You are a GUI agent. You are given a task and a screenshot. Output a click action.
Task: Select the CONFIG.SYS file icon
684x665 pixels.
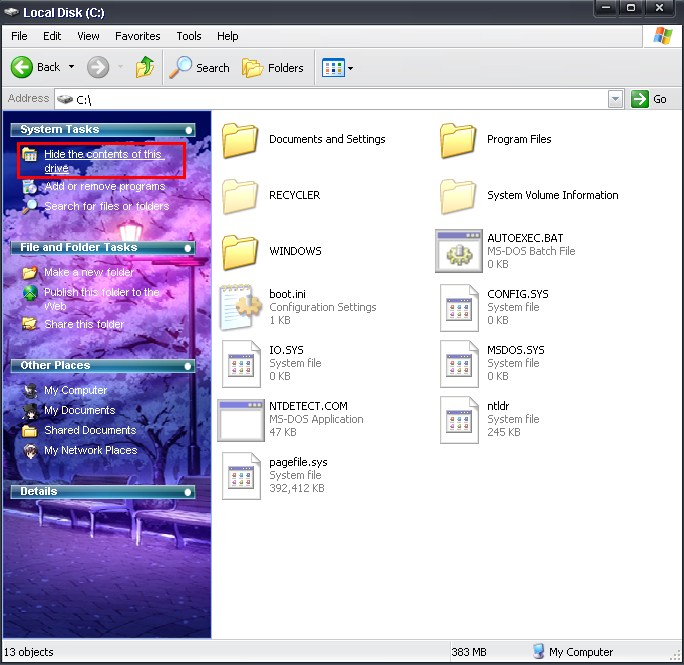tap(459, 308)
